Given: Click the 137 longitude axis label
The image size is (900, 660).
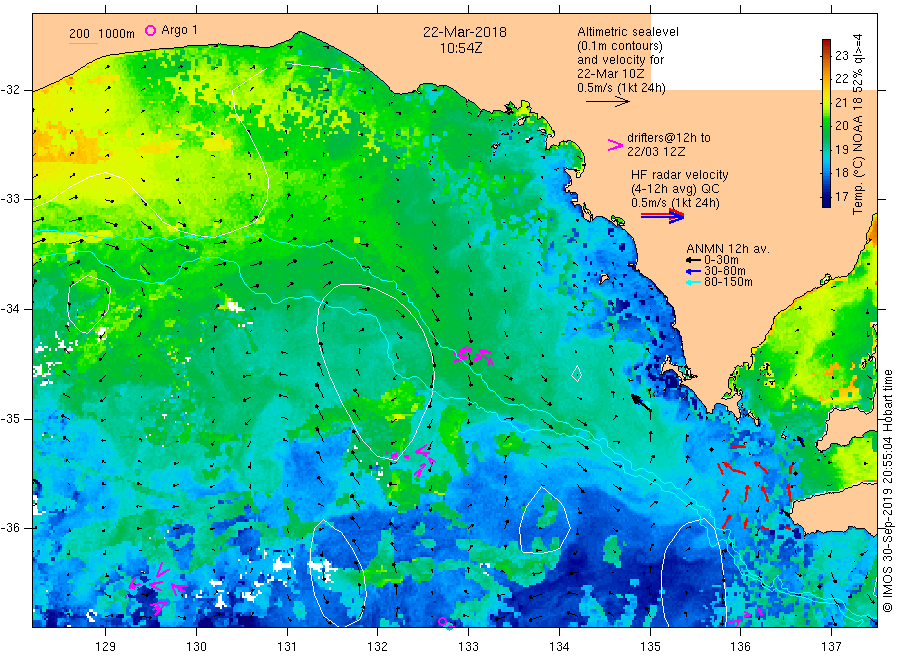Looking at the screenshot, I should tap(831, 647).
